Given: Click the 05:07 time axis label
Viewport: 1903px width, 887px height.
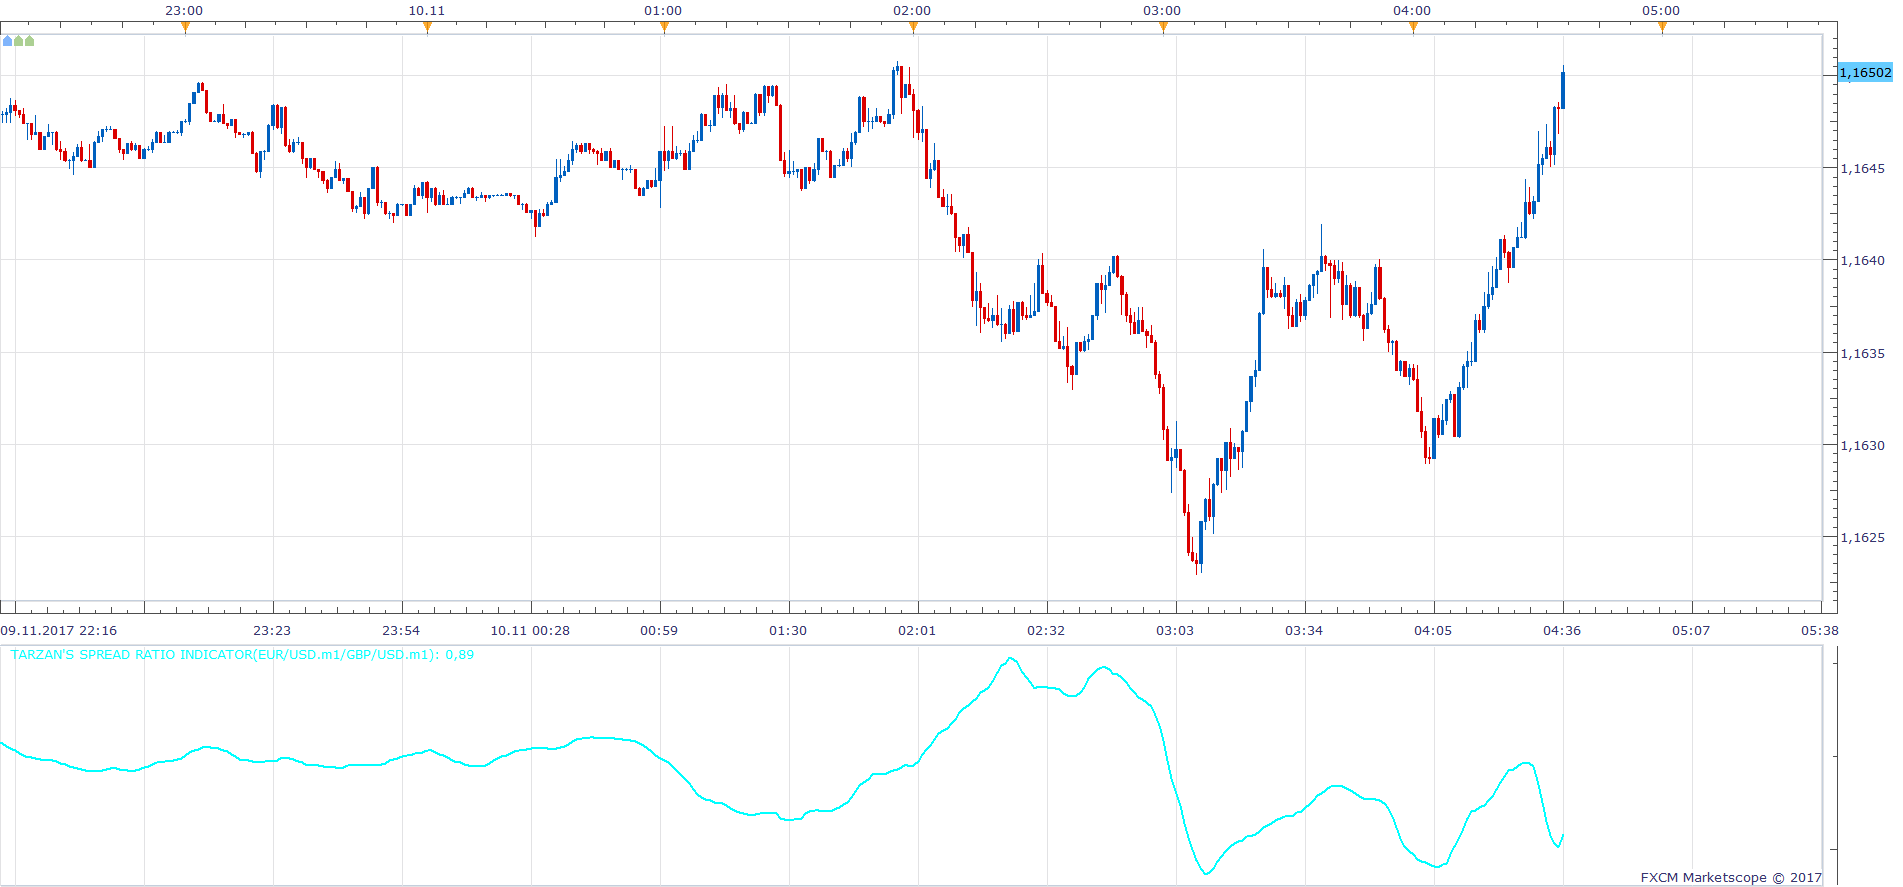Looking at the screenshot, I should click(x=1691, y=630).
